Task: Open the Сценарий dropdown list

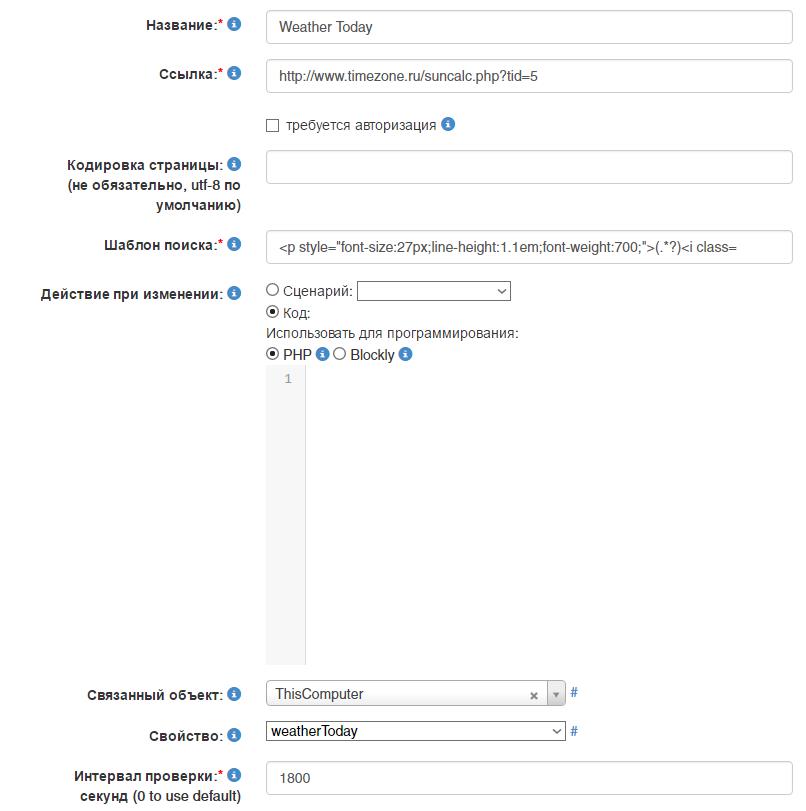Action: point(433,291)
